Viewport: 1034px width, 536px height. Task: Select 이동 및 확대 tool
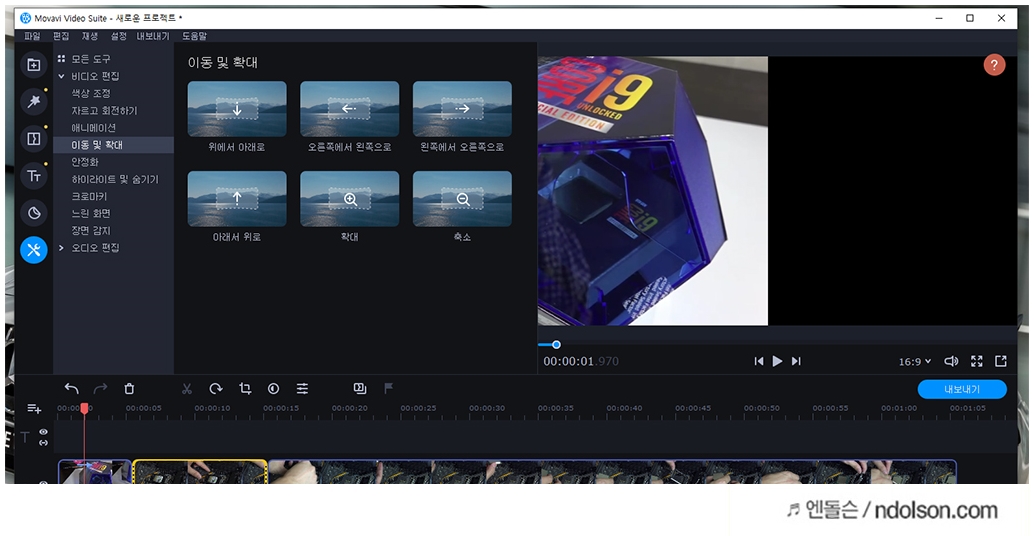(113, 145)
